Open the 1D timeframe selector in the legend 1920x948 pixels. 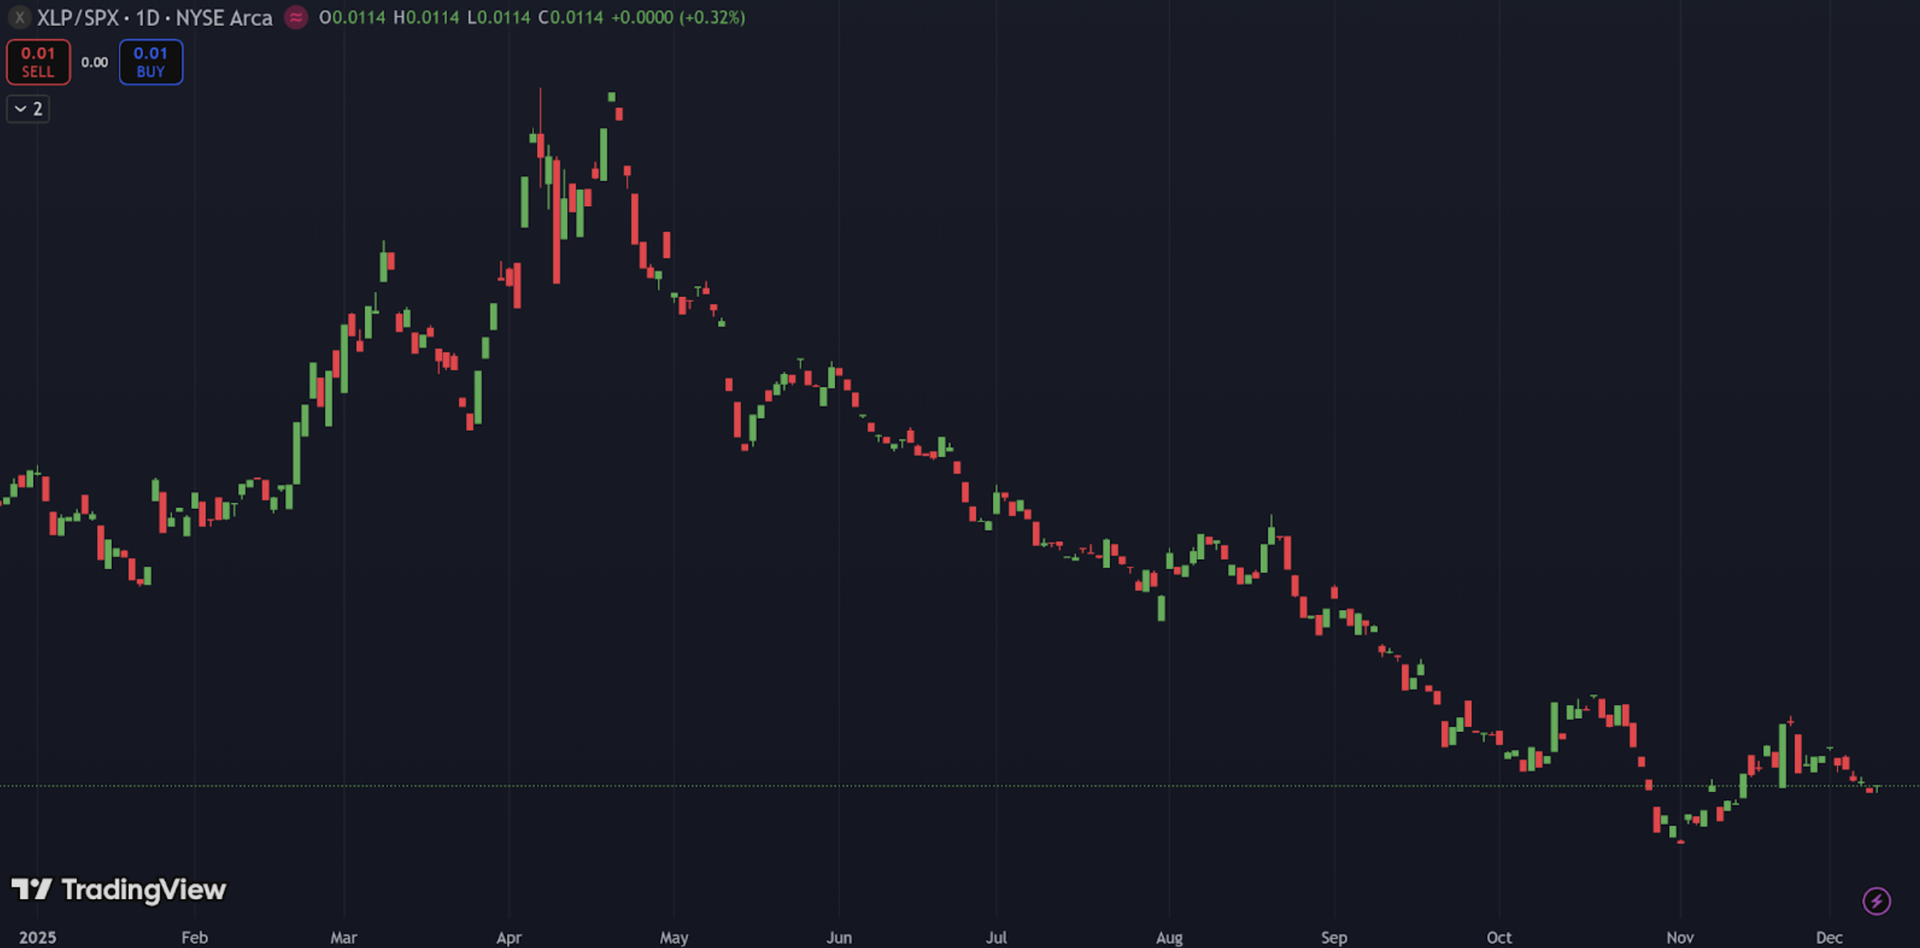click(x=146, y=18)
